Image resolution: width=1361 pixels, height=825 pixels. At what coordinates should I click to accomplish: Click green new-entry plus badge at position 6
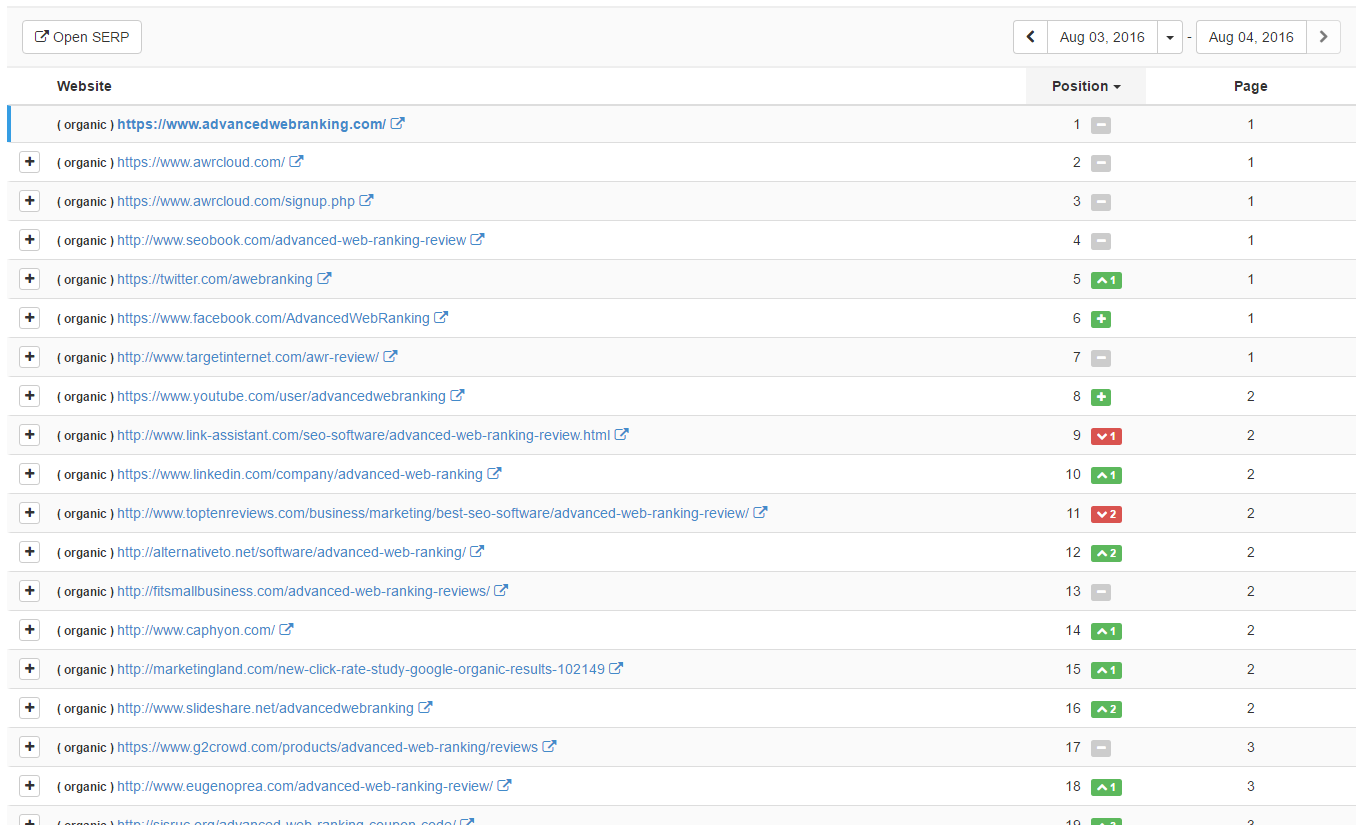pos(1101,319)
